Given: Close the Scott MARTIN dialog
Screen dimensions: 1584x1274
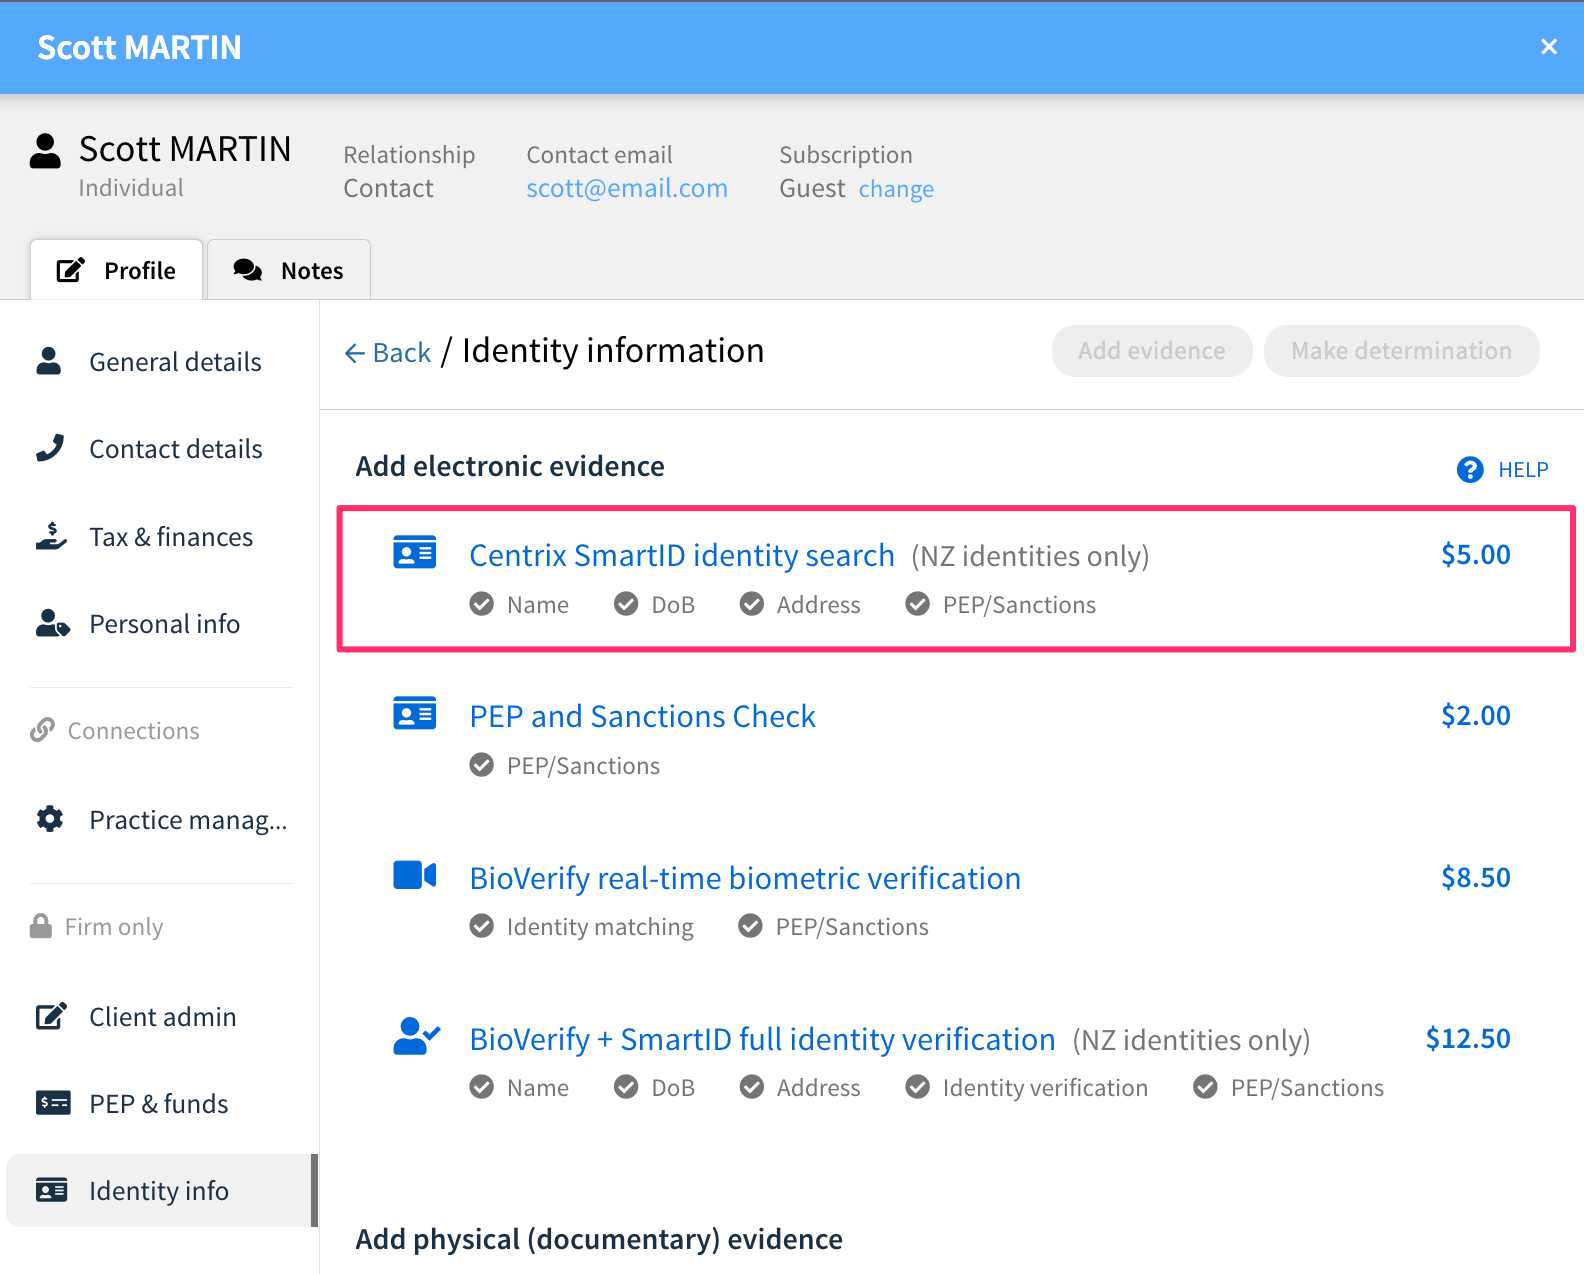Looking at the screenshot, I should click(x=1549, y=47).
